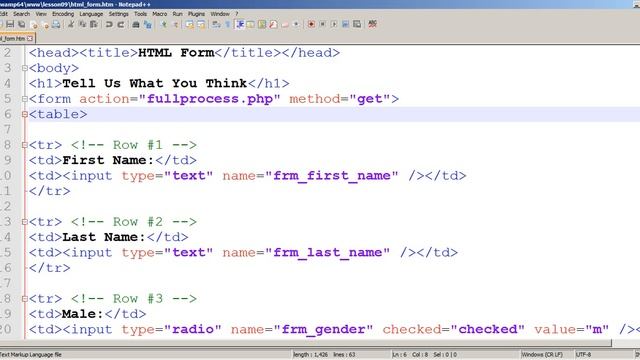
Task: Click the ABC spell check toolbar icon
Action: (372, 24)
